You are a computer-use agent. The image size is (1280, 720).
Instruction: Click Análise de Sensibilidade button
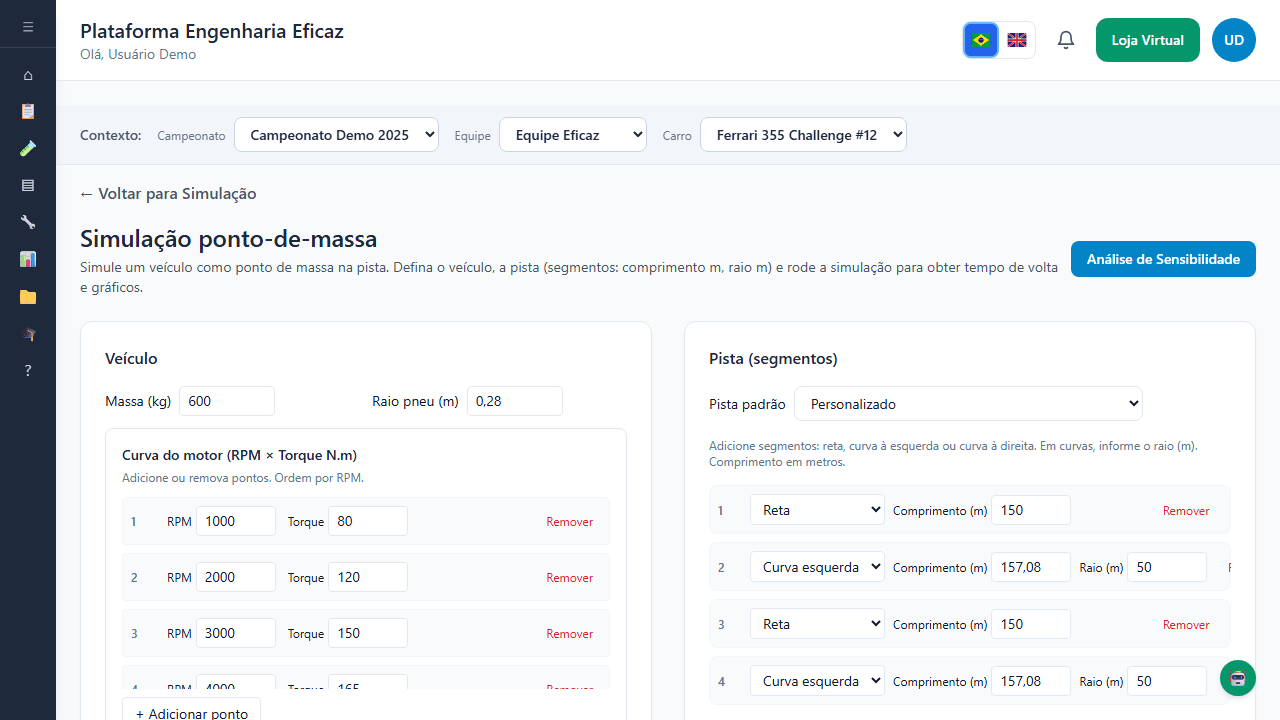(1163, 259)
